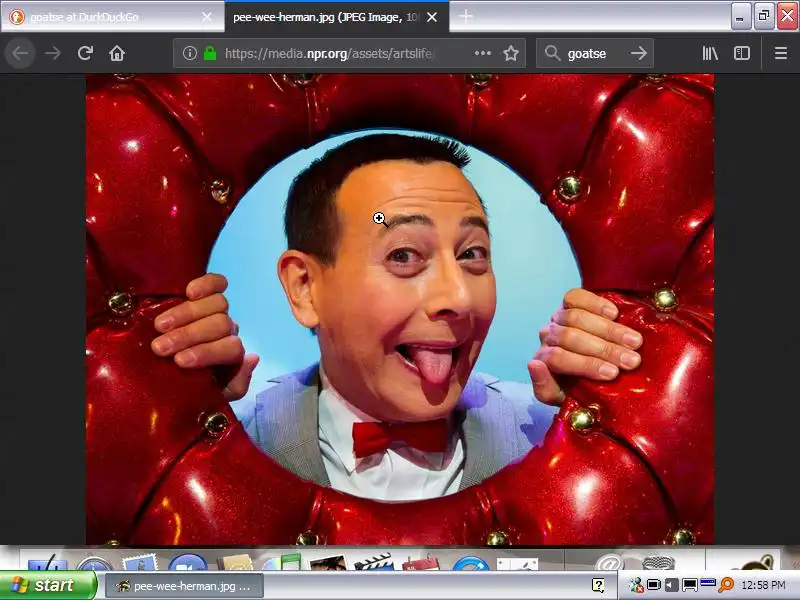Go forward one page

pos(53,53)
